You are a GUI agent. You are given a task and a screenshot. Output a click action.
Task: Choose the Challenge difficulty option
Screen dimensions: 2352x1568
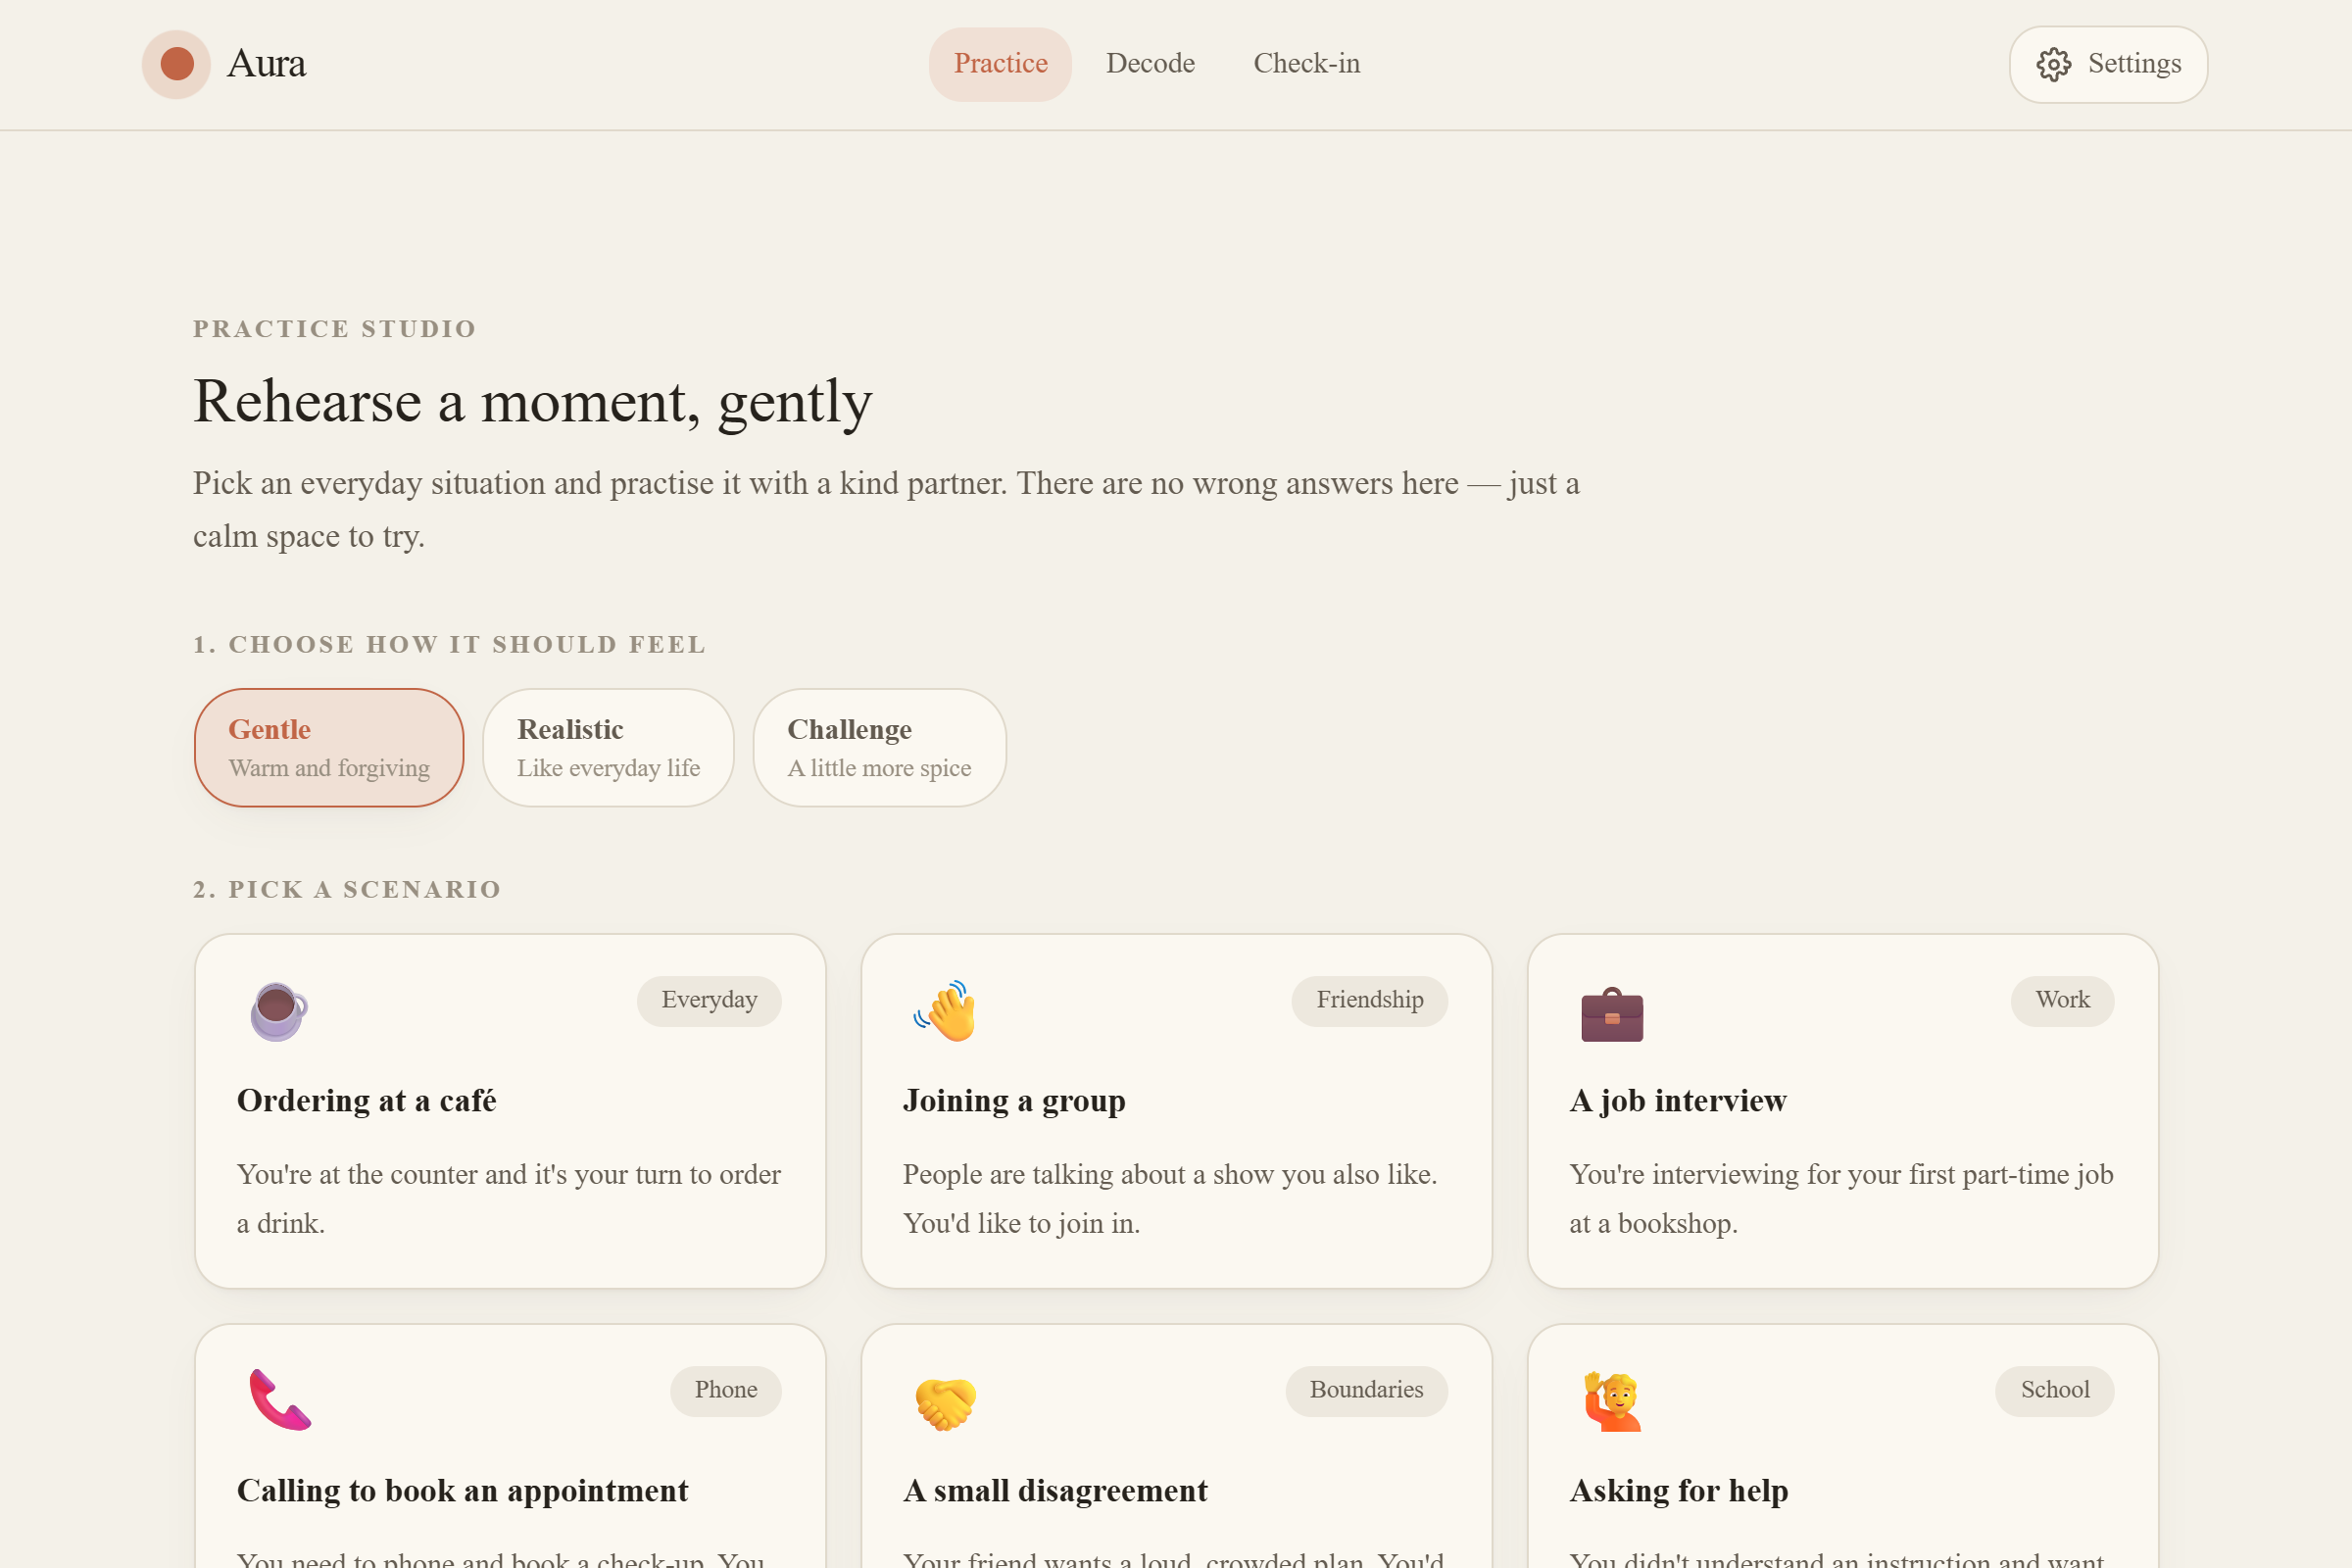[879, 747]
